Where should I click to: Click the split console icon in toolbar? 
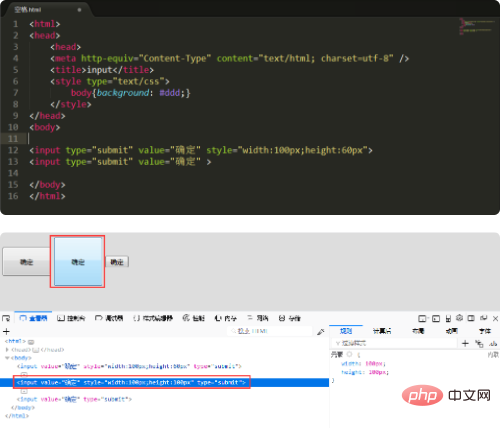(x=436, y=319)
